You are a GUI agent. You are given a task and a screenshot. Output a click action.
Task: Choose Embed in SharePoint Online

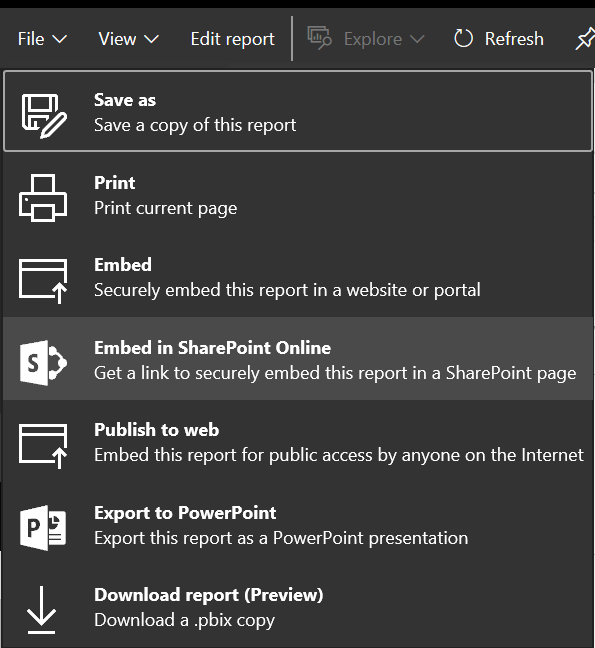point(298,359)
